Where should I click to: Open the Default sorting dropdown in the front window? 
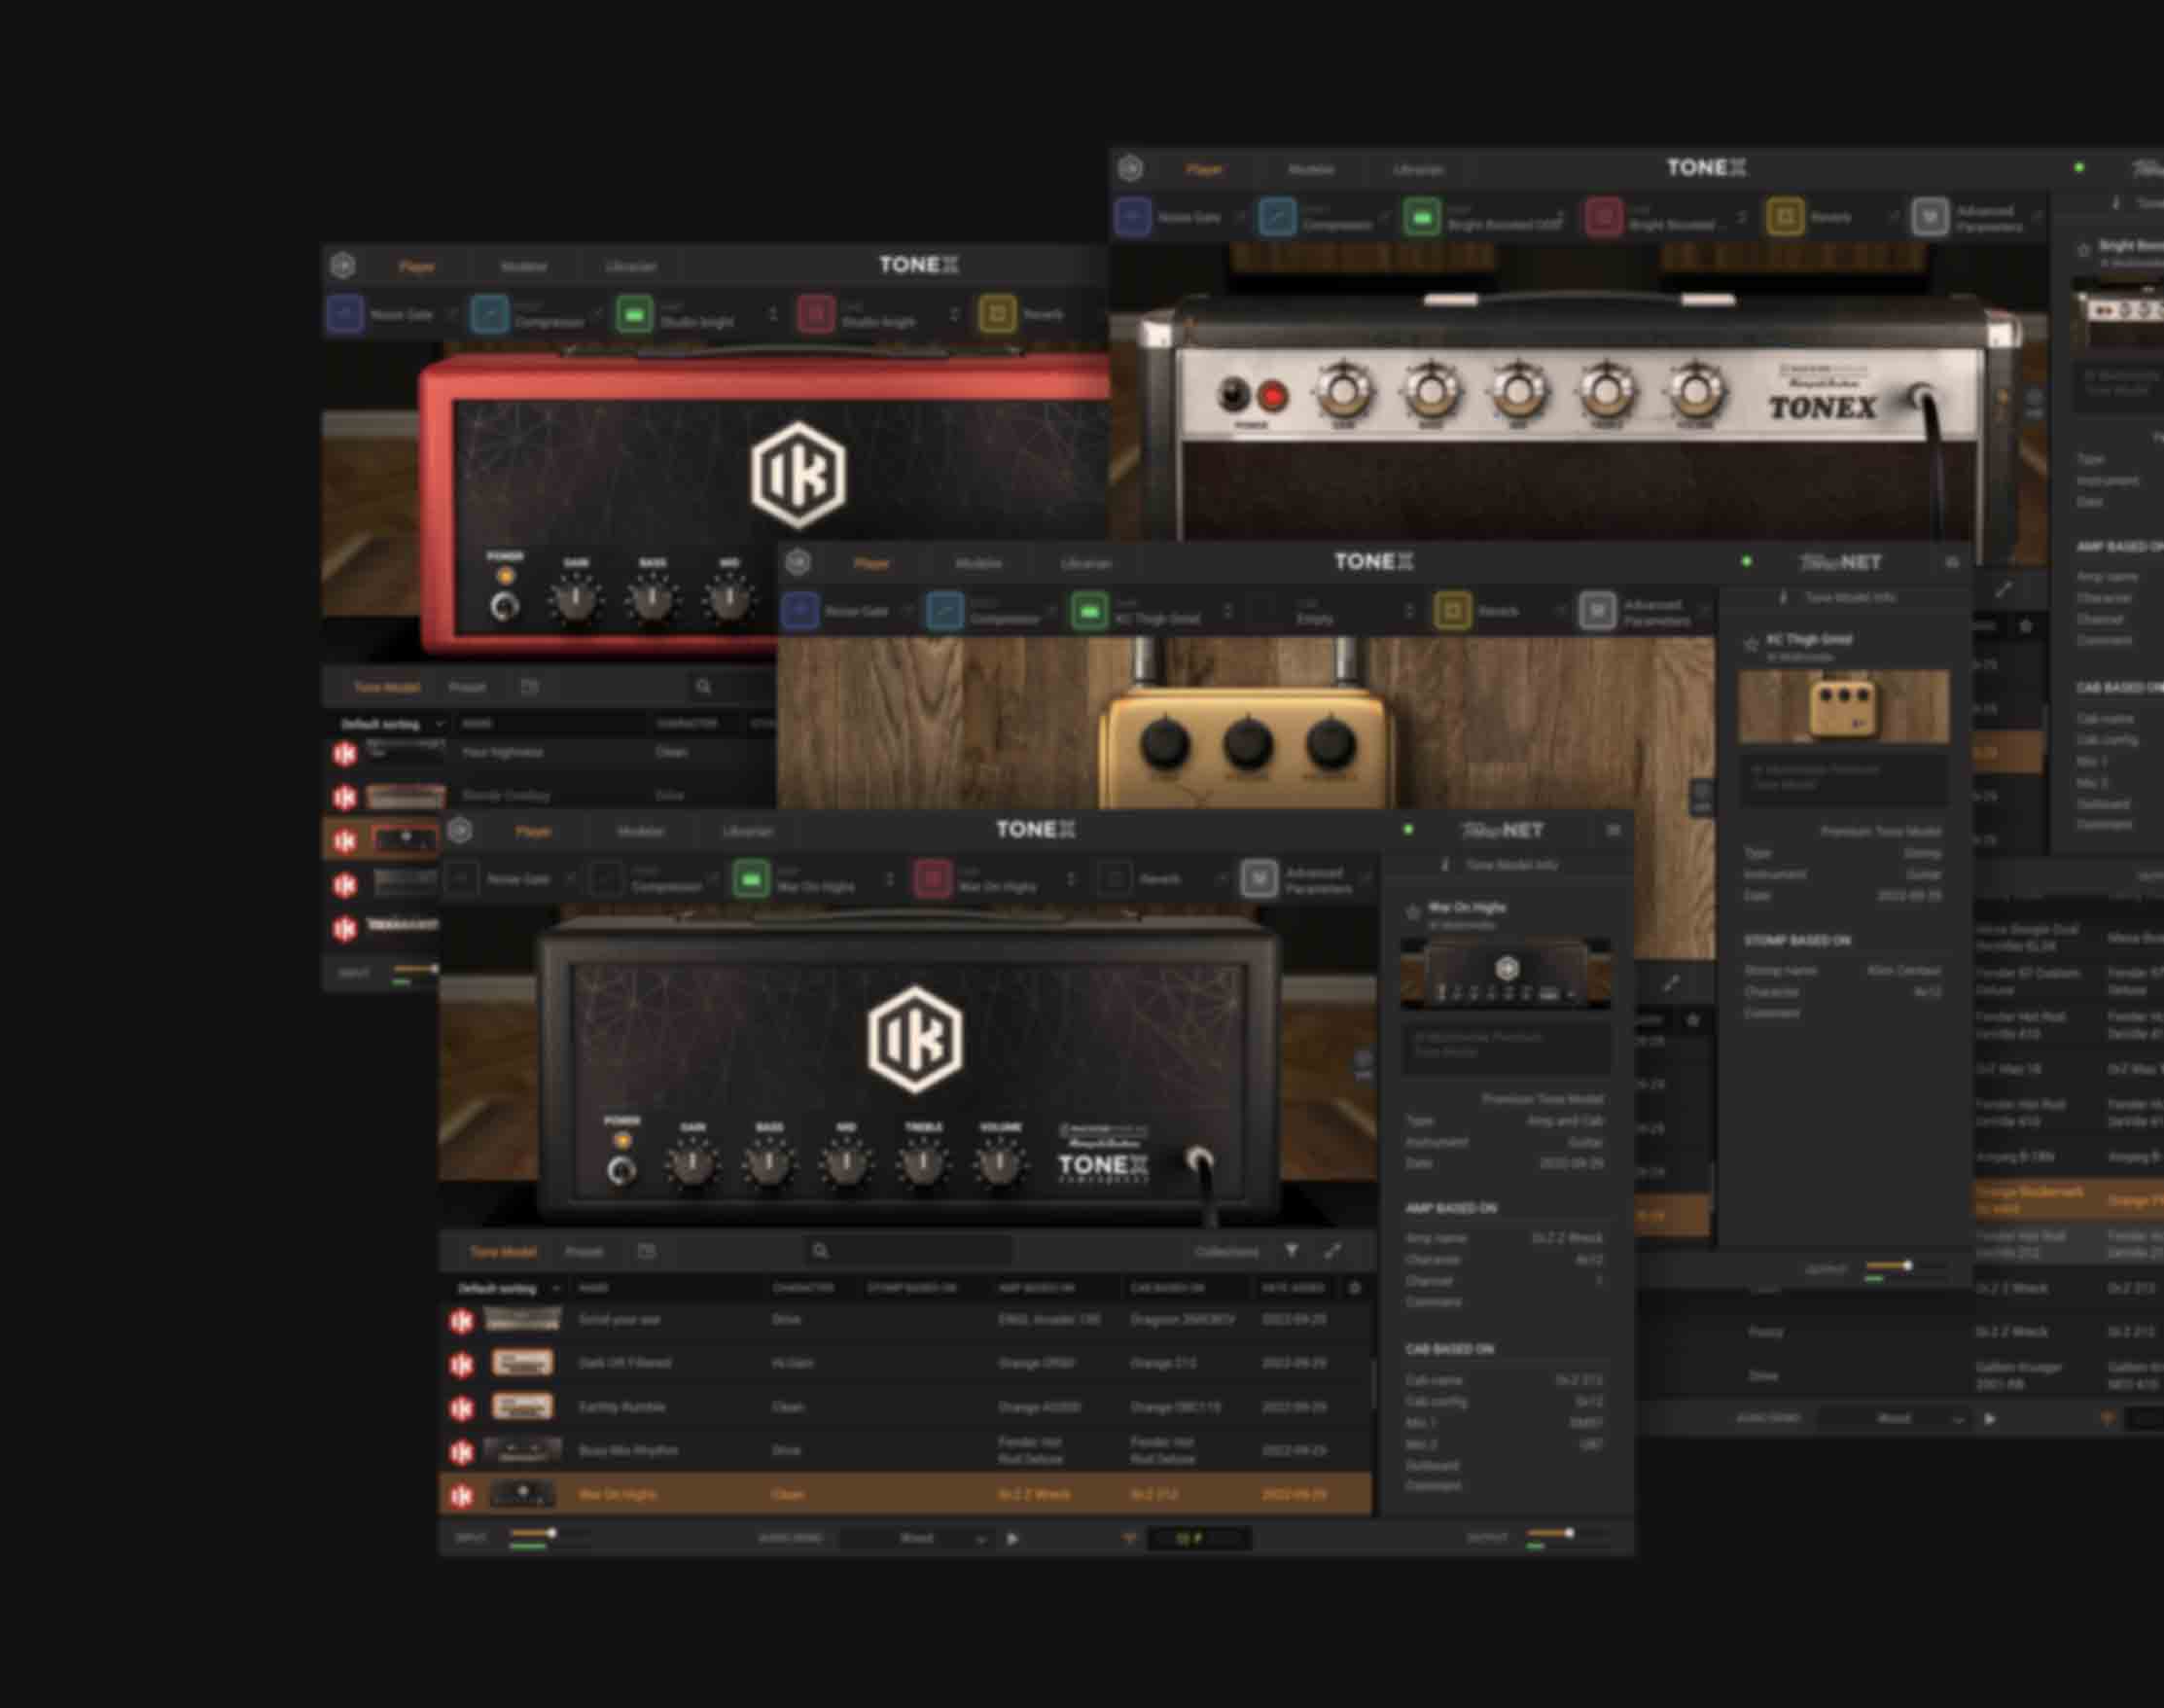pos(507,1288)
